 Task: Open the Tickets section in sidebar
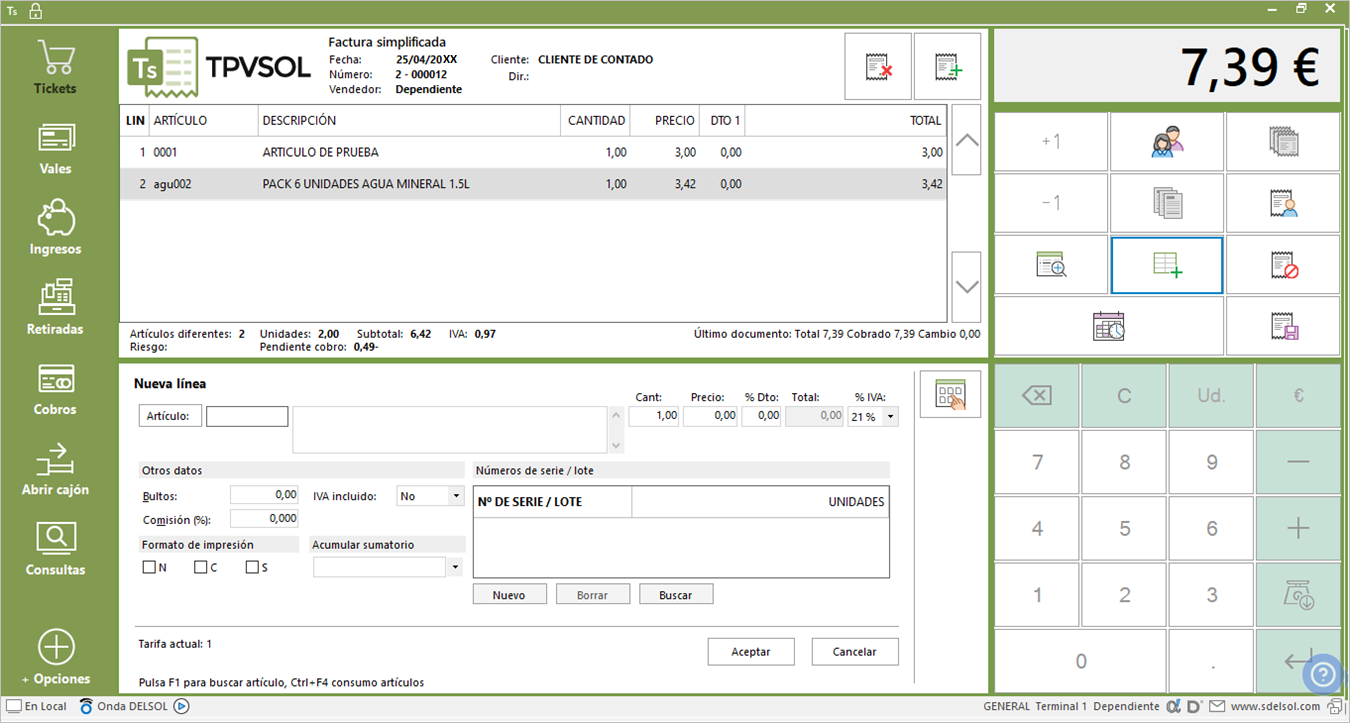tap(56, 67)
